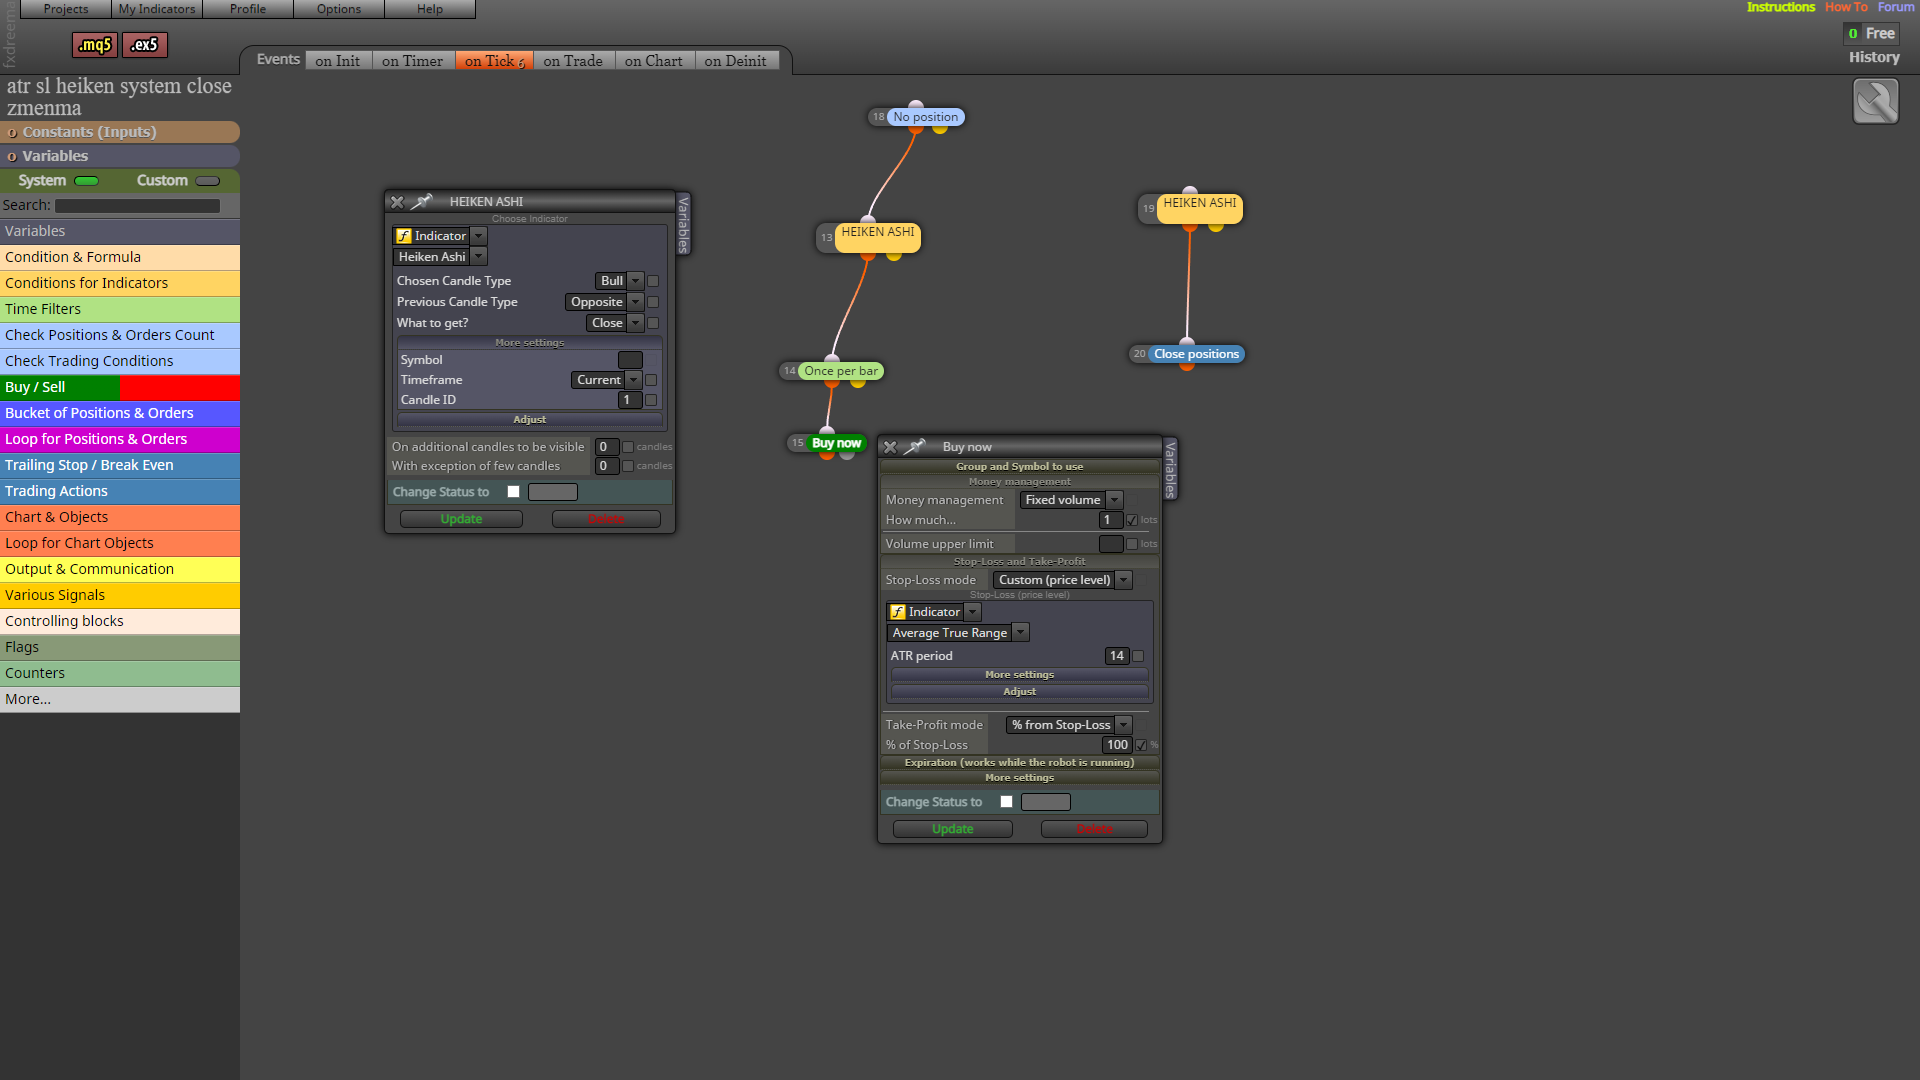The image size is (1920, 1080).
Task: Open the Instructions link
Action: pos(1780,7)
